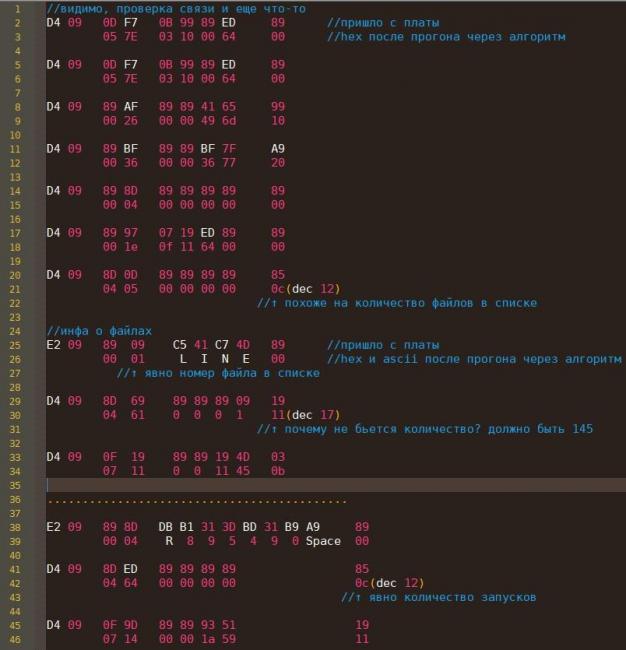Click comment "явно номер файла в списке"
The height and width of the screenshot is (650, 626).
(218, 372)
